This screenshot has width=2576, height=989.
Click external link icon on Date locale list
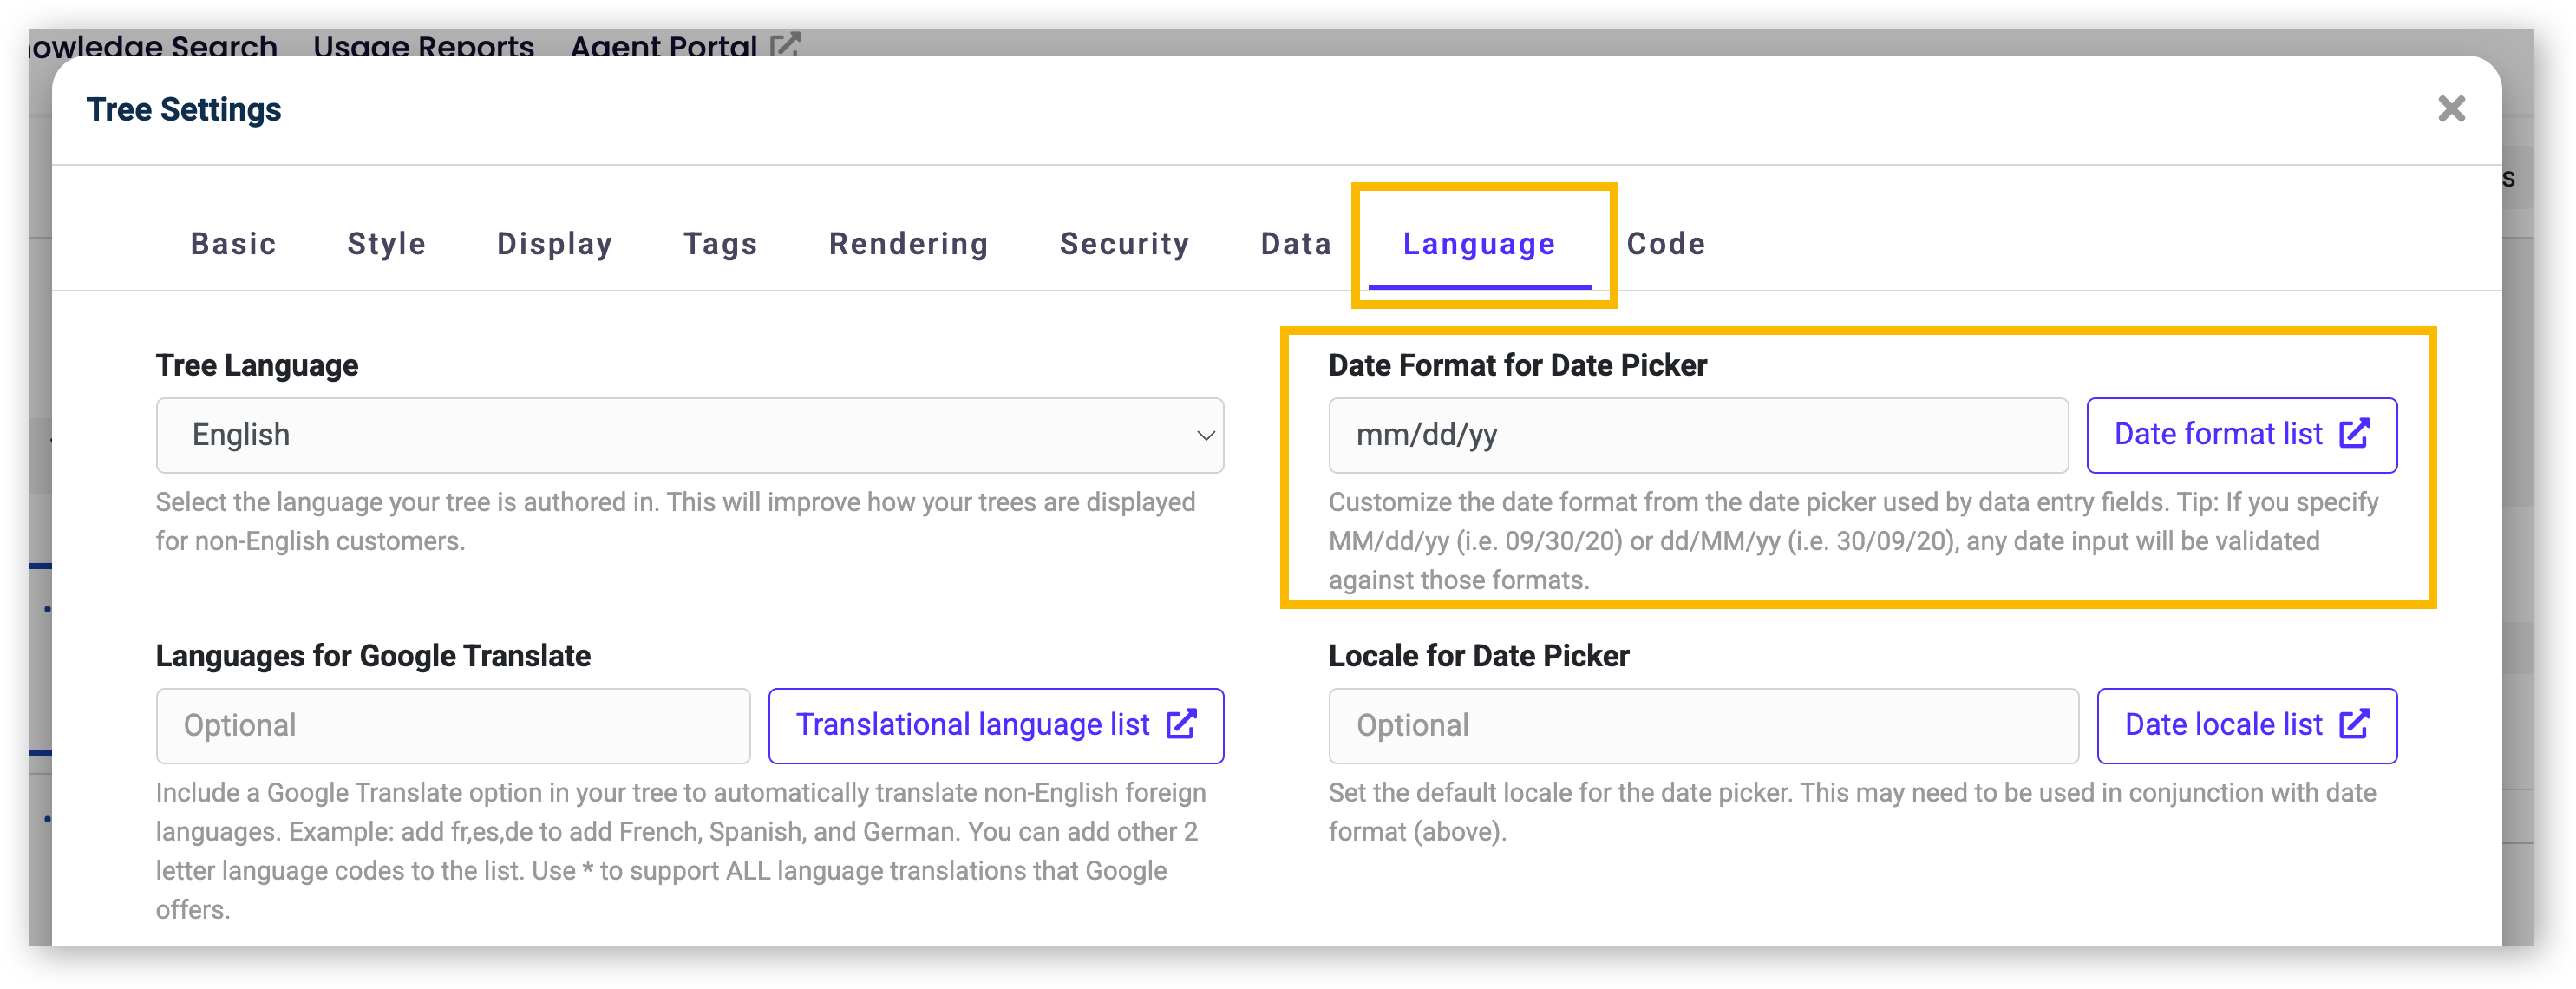tap(2354, 724)
